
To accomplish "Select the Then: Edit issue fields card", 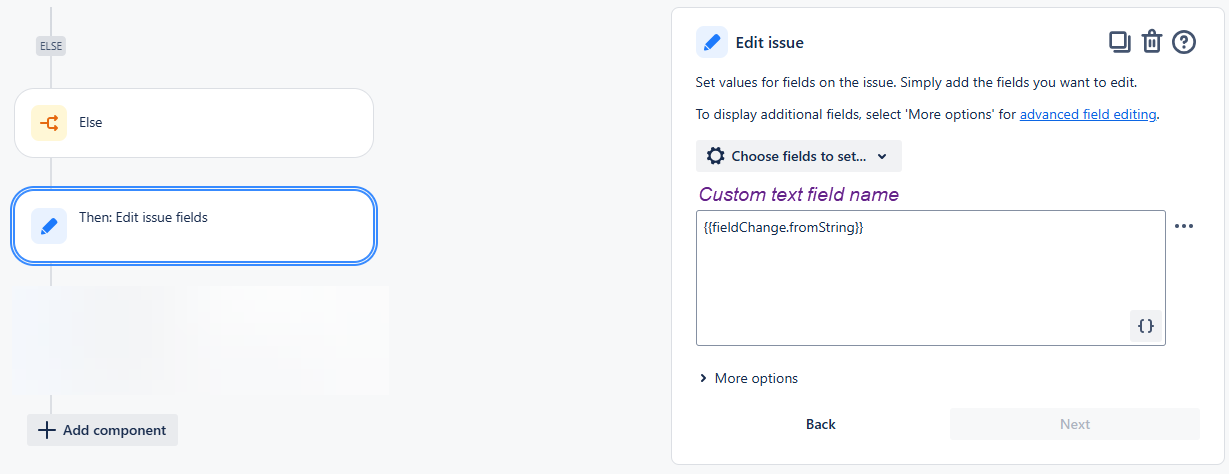I will click(x=194, y=226).
